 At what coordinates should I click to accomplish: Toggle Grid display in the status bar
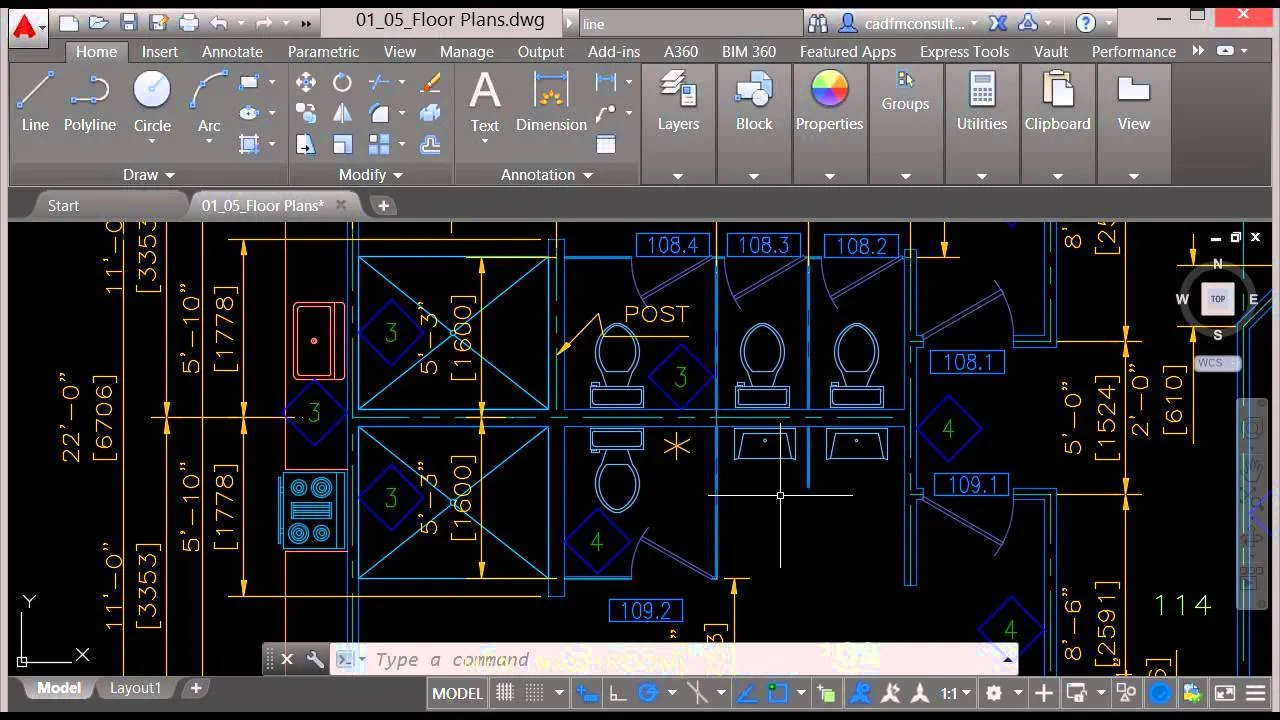pos(505,692)
